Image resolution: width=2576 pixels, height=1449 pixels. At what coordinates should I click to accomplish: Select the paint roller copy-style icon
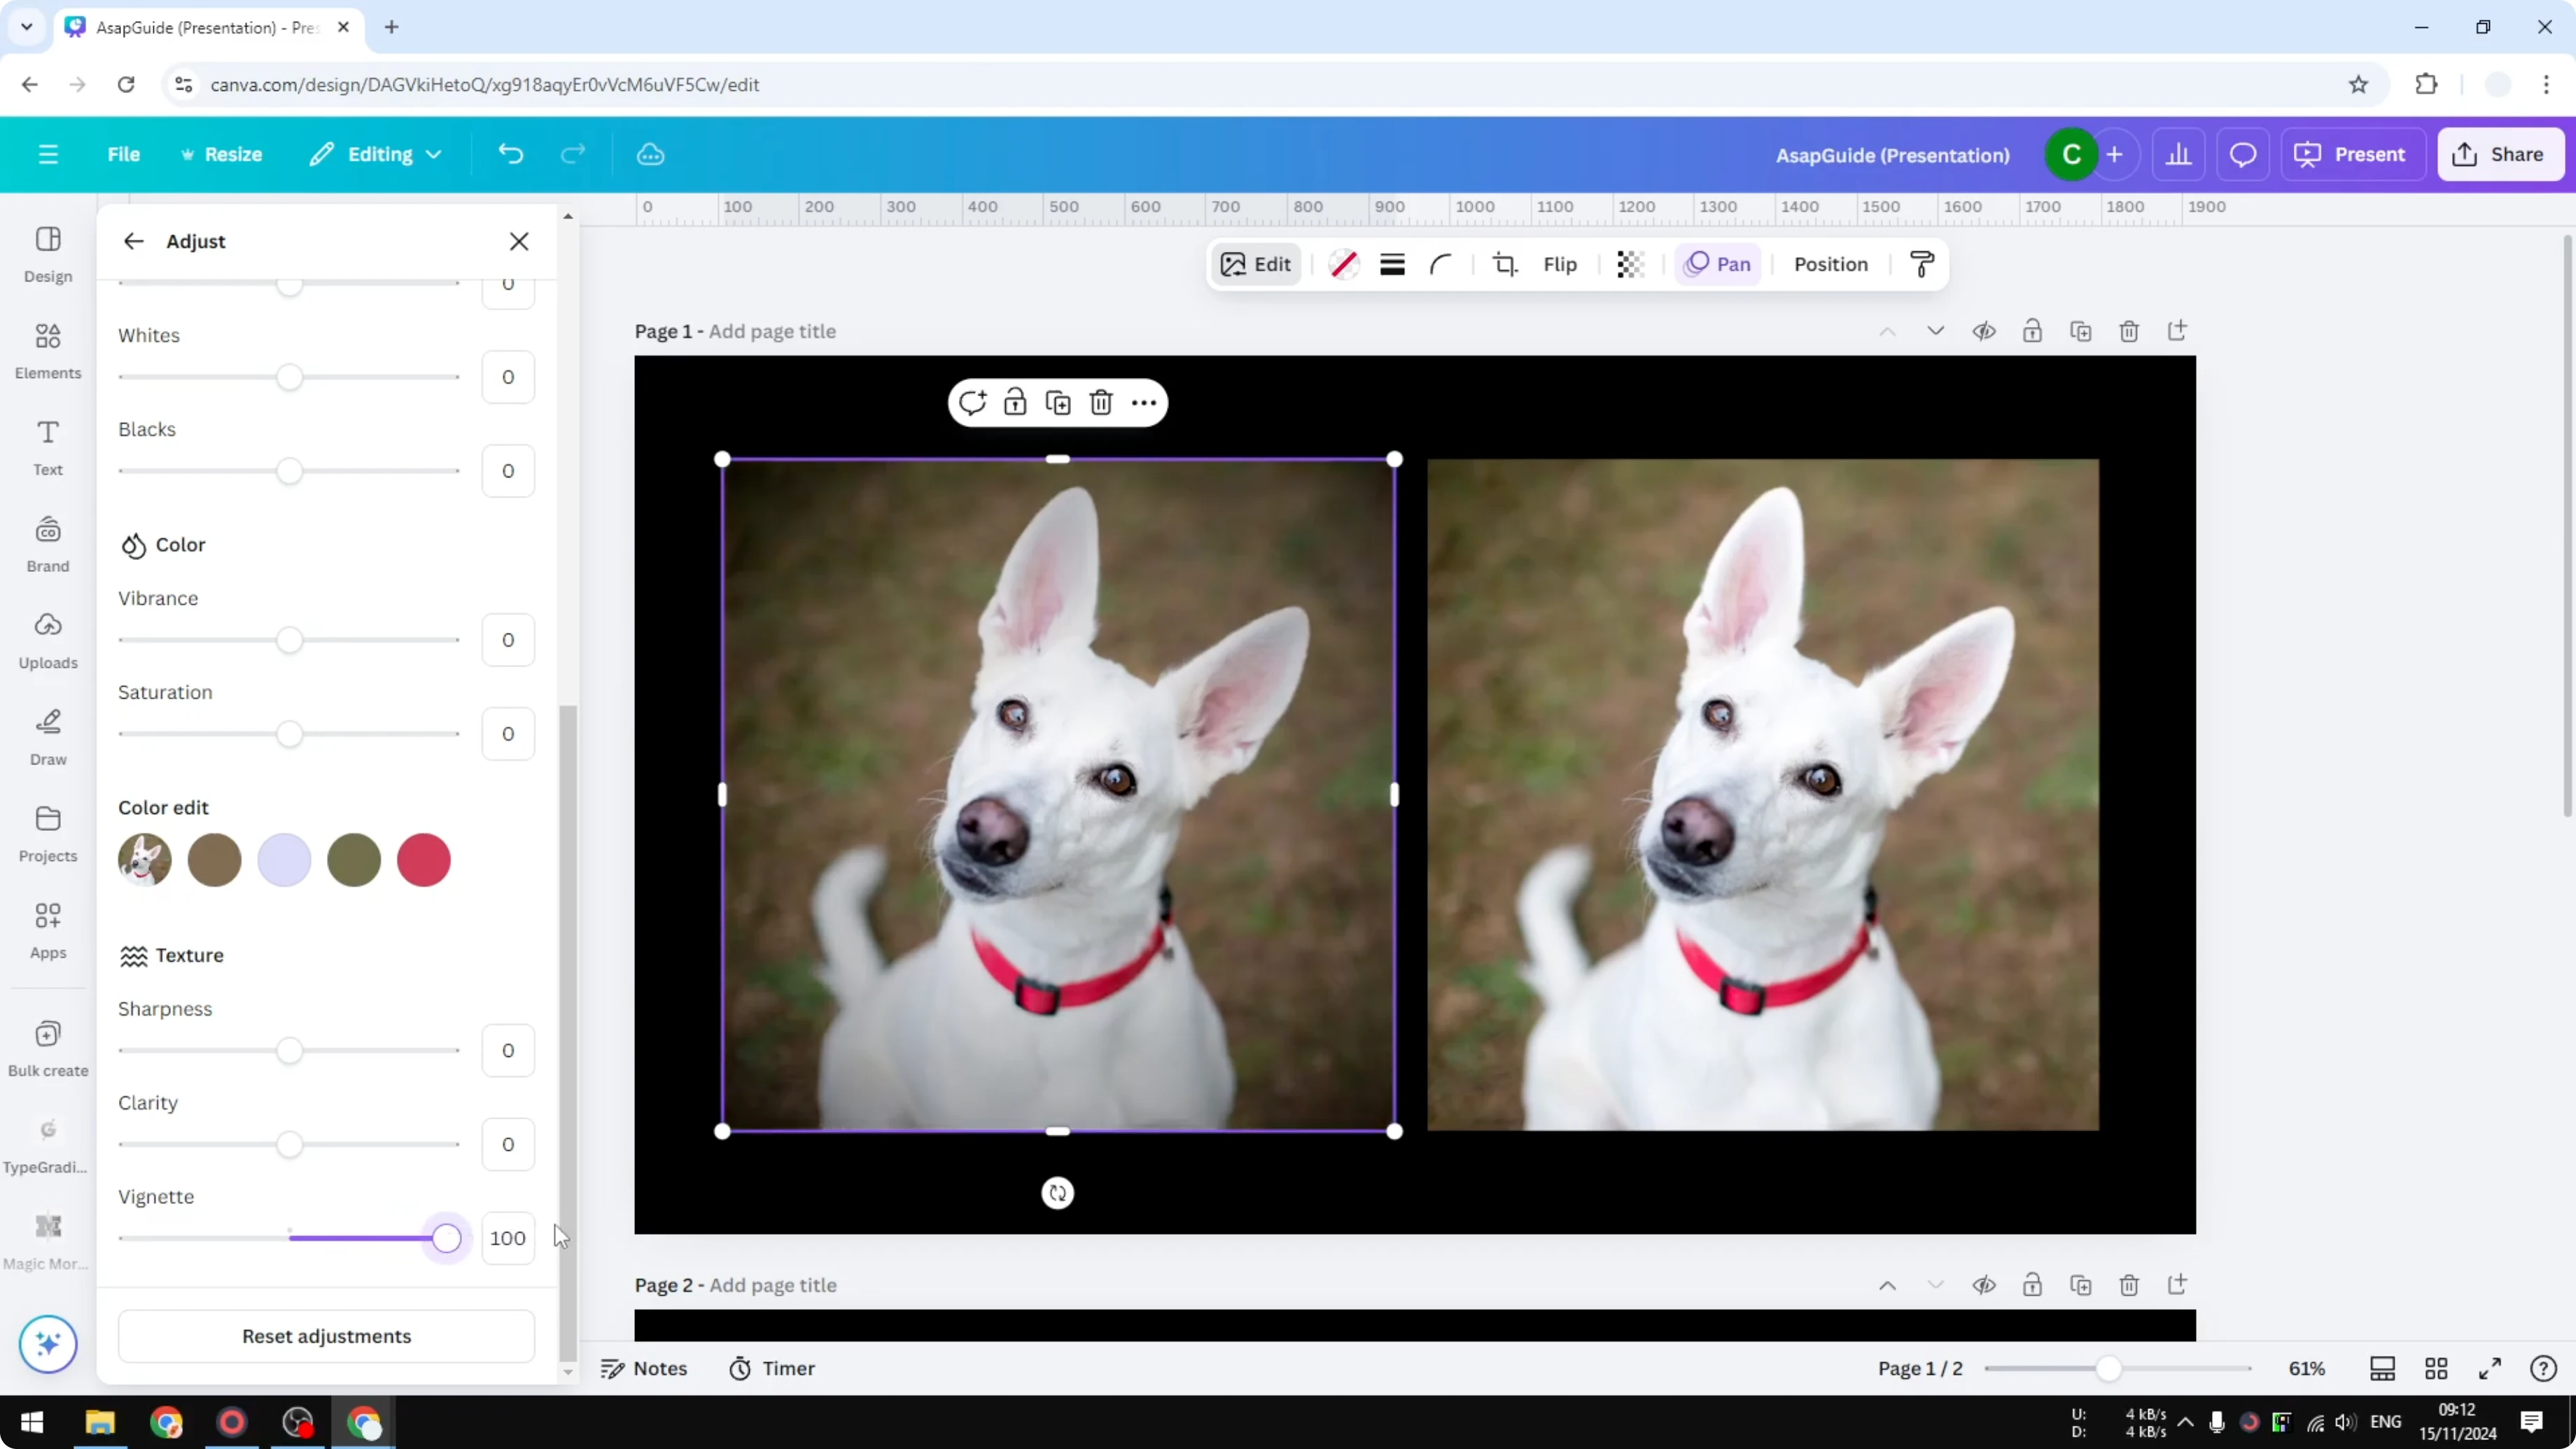[x=1921, y=264]
